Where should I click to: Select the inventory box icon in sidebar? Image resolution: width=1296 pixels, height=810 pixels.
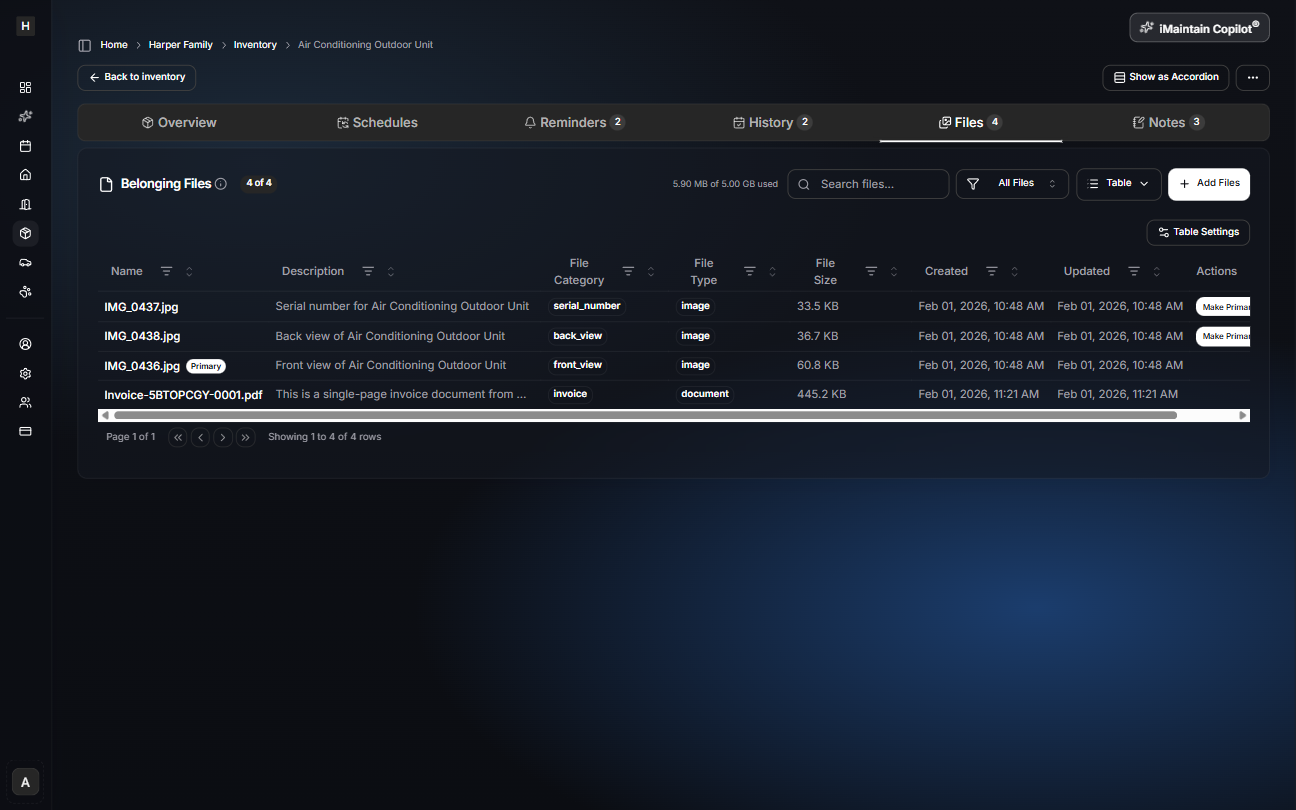(26, 233)
